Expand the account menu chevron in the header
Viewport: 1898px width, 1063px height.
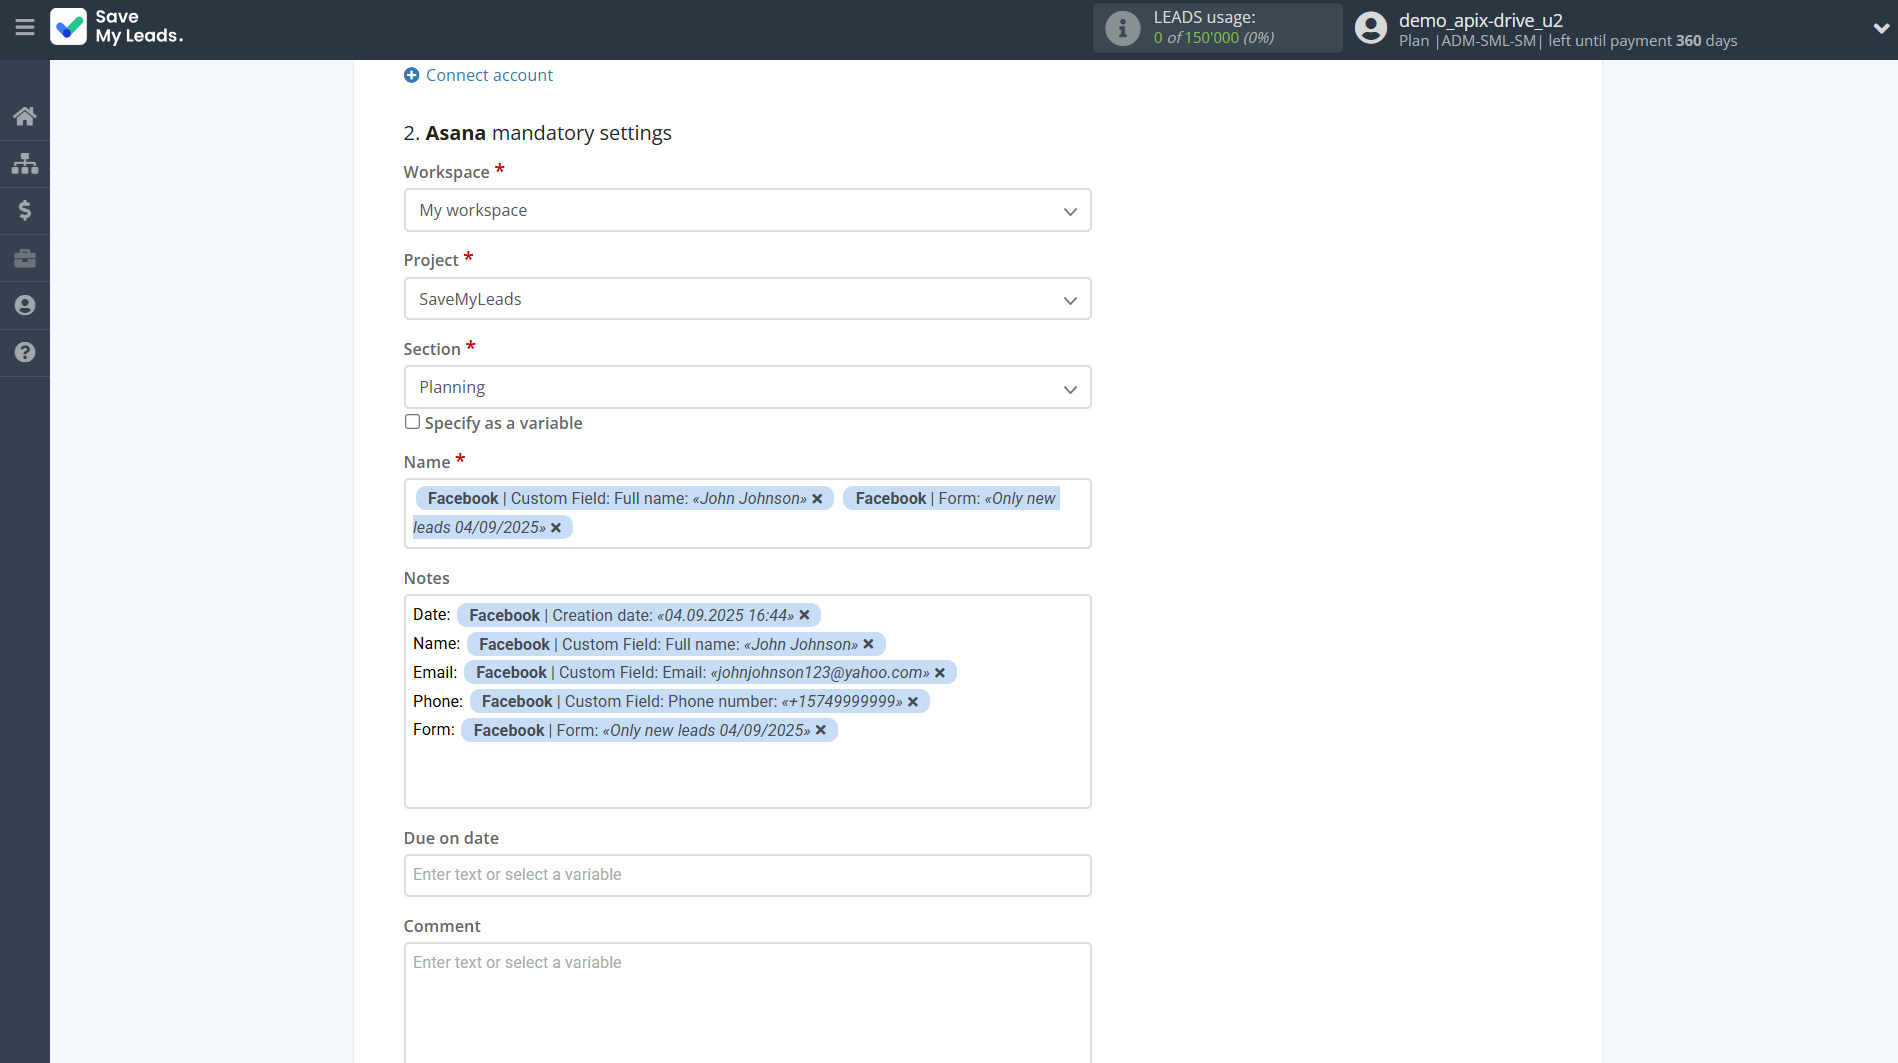(1880, 28)
